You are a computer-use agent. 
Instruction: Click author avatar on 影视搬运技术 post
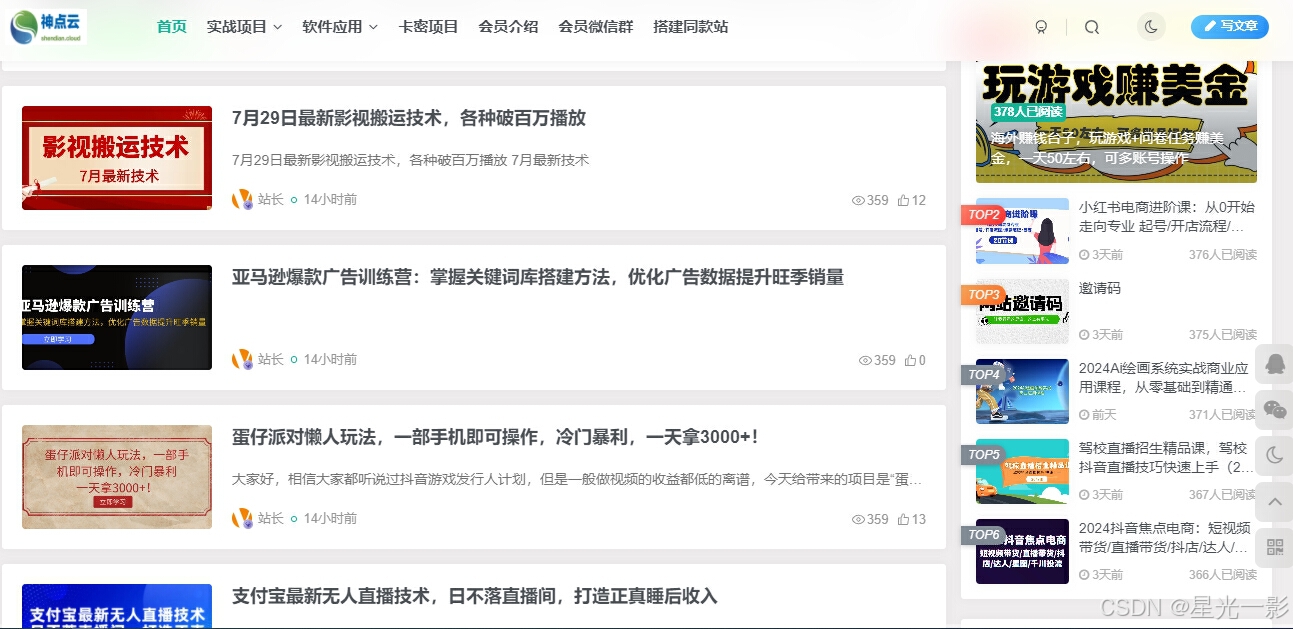click(242, 200)
